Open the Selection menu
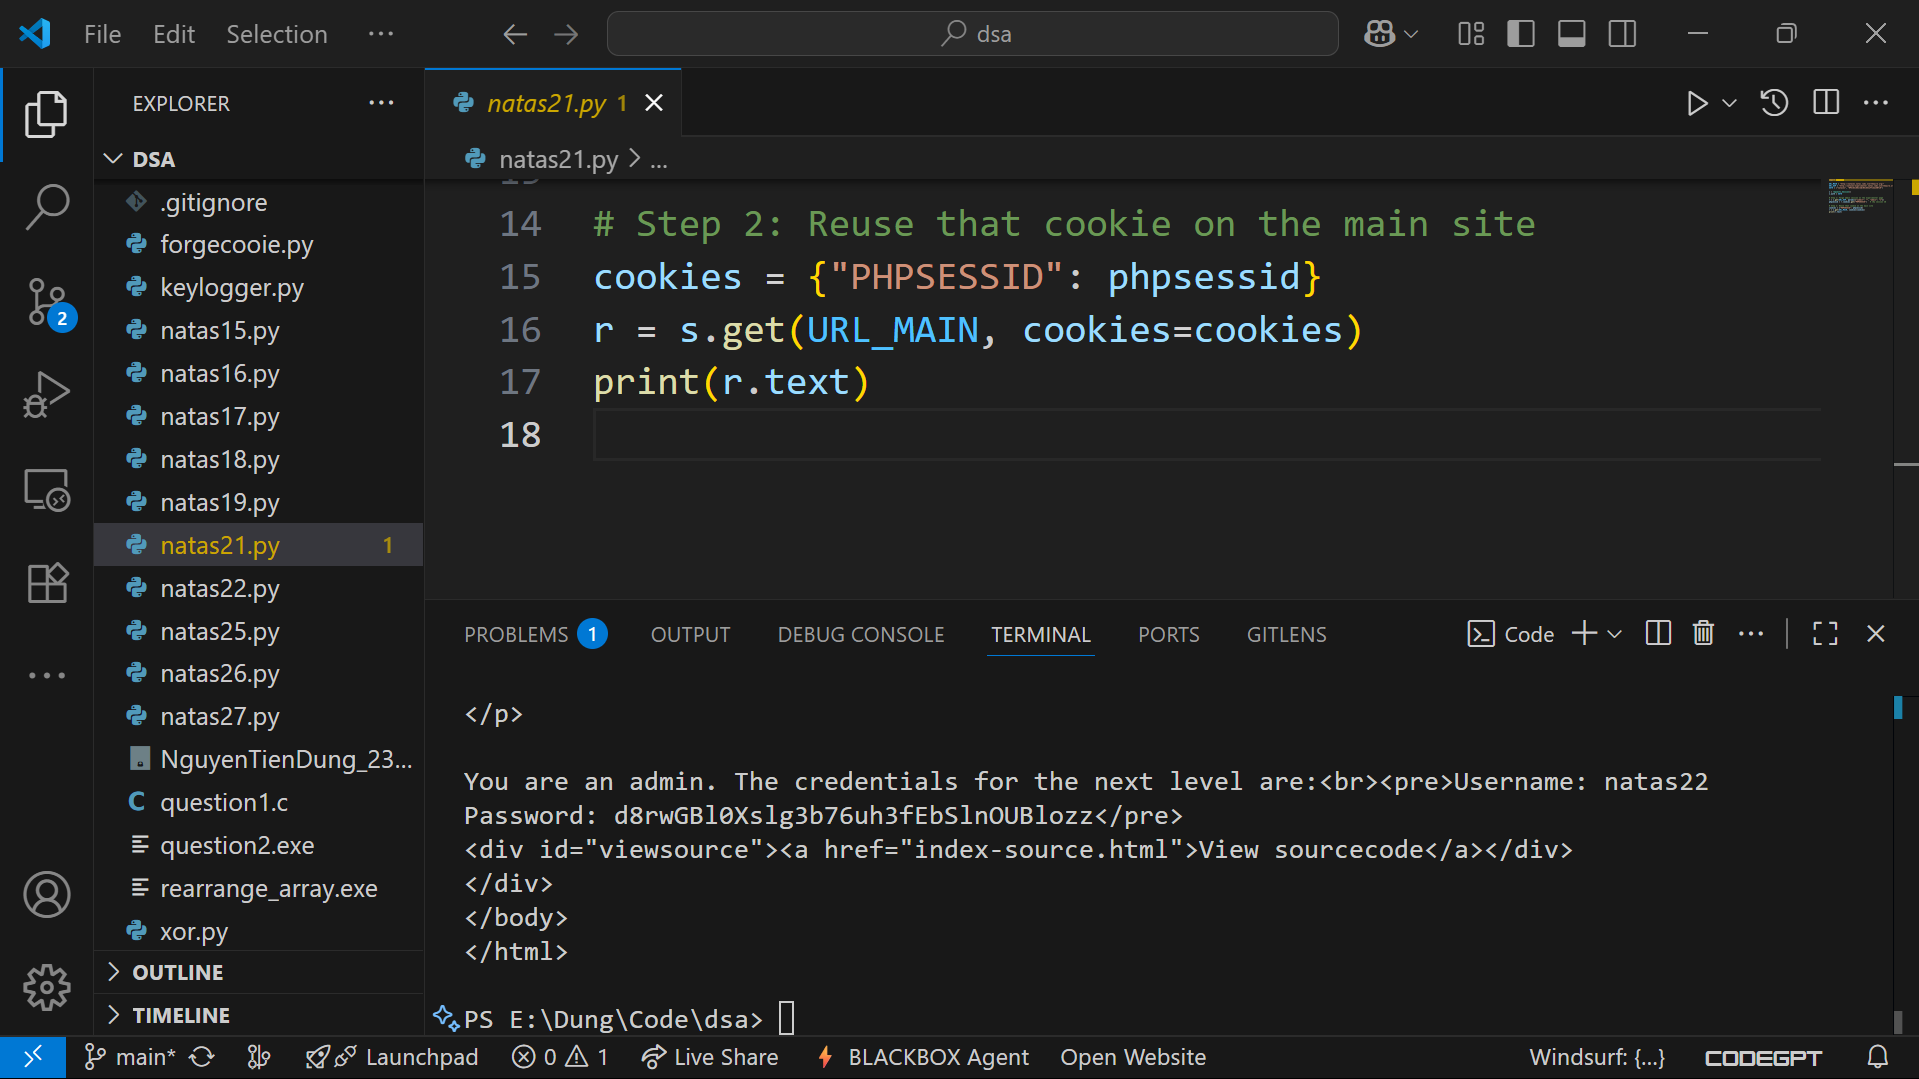Viewport: 1919px width, 1079px height. (276, 34)
